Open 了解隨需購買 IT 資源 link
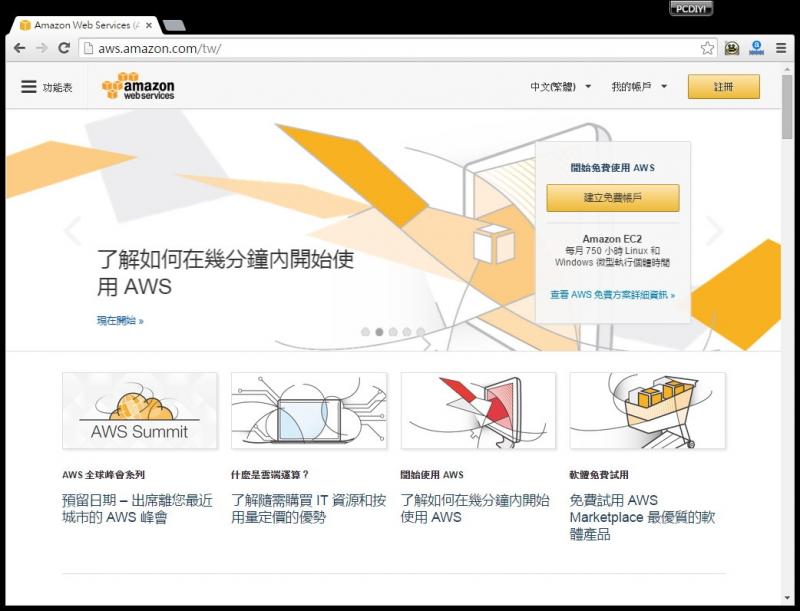 [308, 508]
